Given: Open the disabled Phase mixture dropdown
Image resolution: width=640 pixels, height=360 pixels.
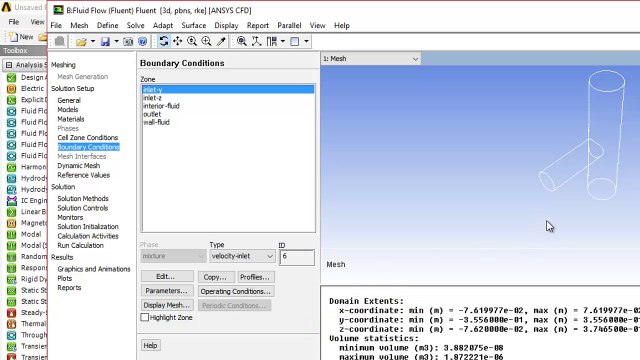Looking at the screenshot, I should (173, 256).
